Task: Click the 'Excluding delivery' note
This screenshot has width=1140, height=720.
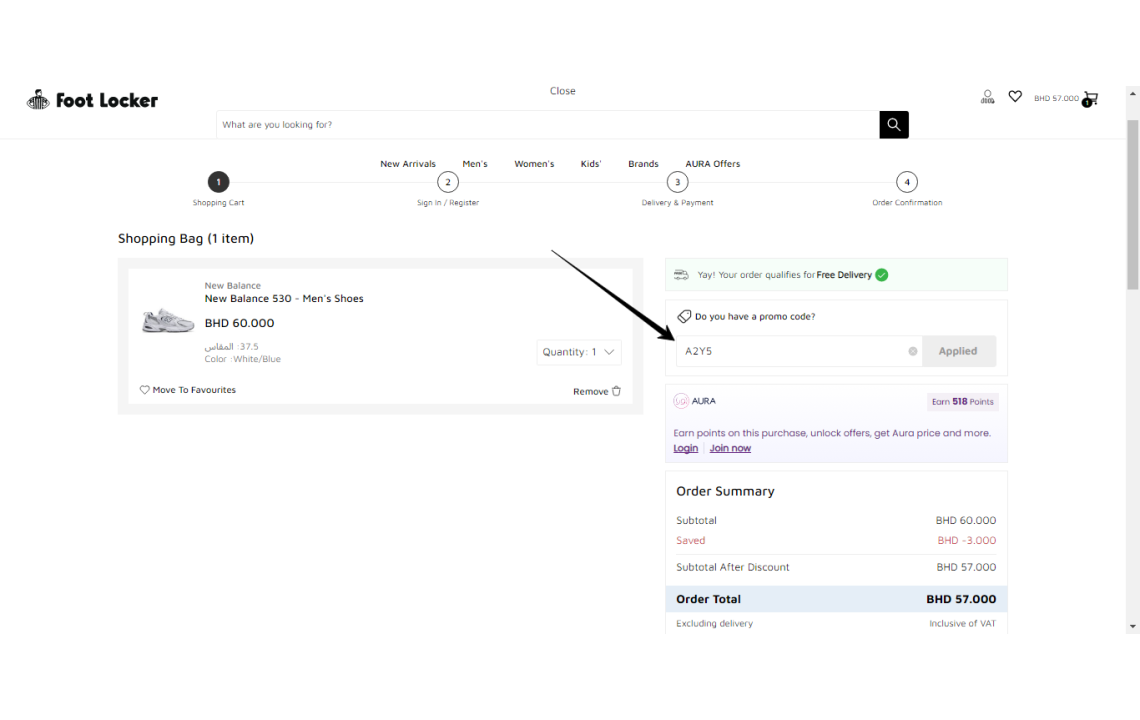Action: click(x=715, y=623)
